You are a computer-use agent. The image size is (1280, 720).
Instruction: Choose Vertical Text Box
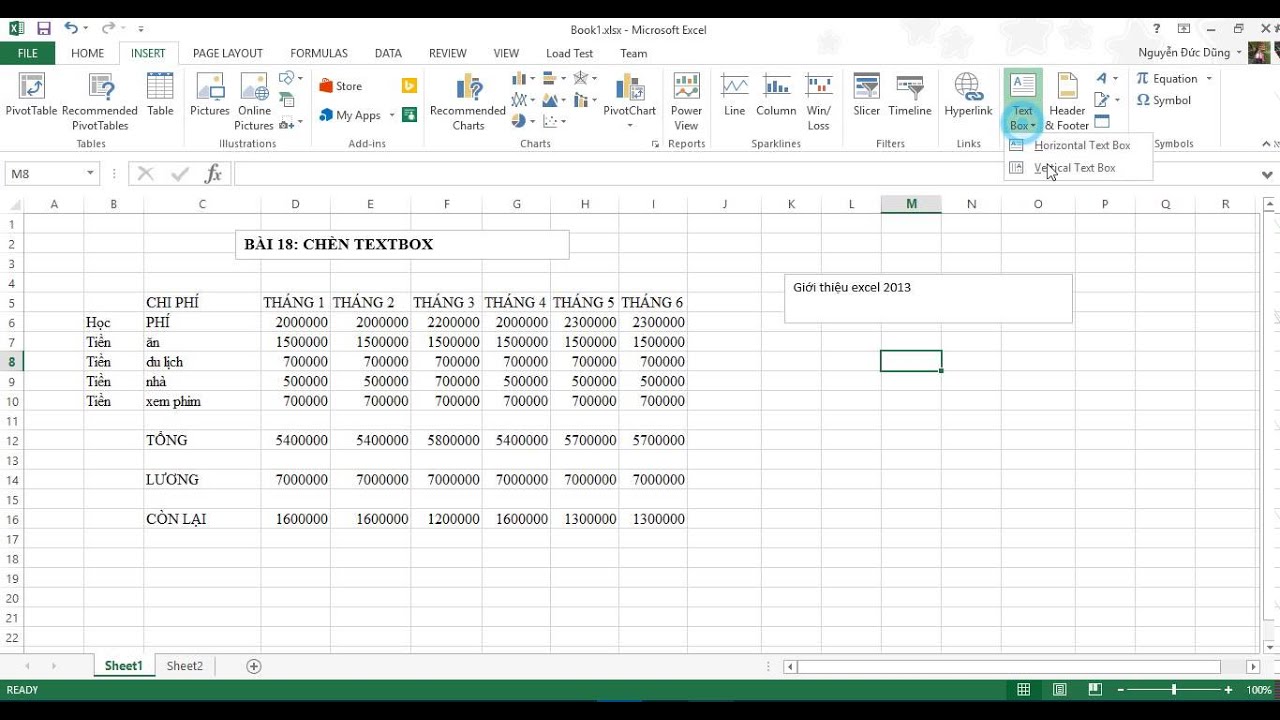coord(1079,168)
